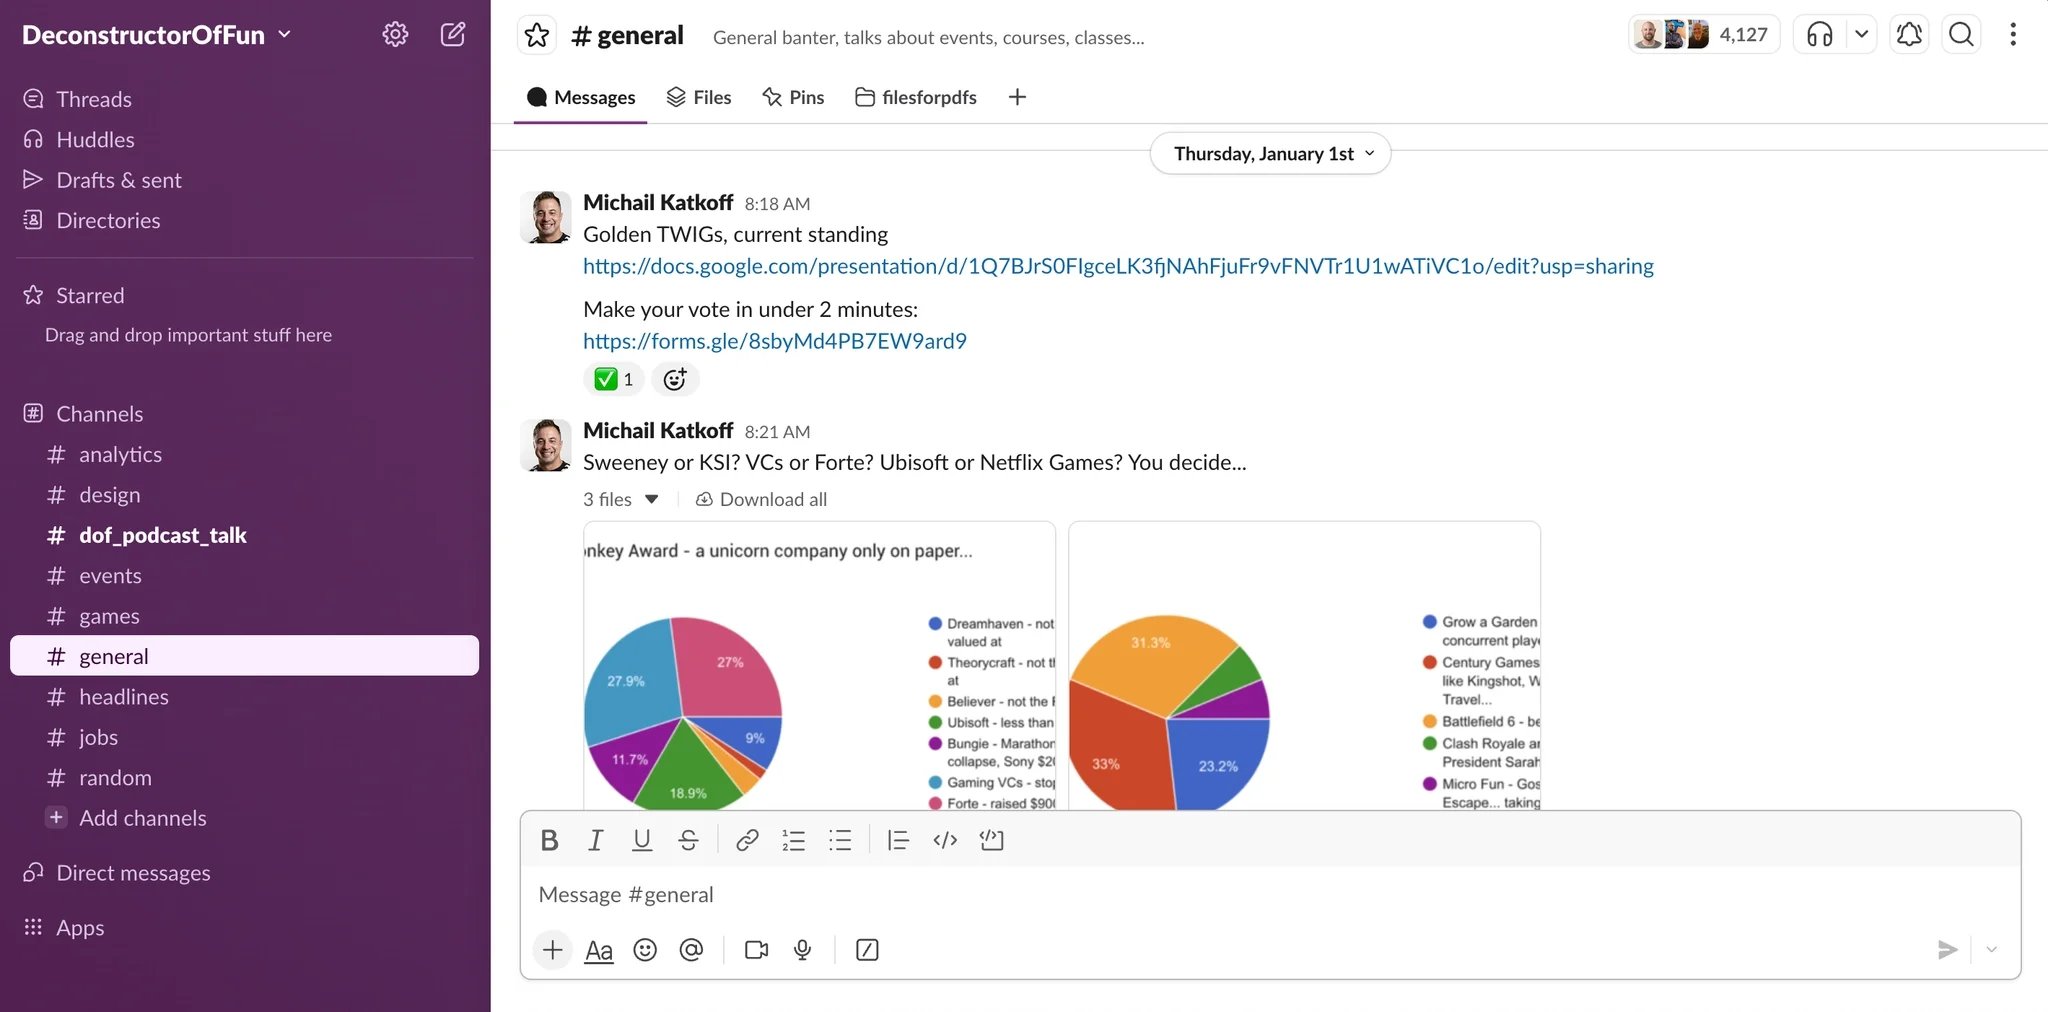Star the general channel
The height and width of the screenshot is (1012, 2048).
[x=536, y=34]
